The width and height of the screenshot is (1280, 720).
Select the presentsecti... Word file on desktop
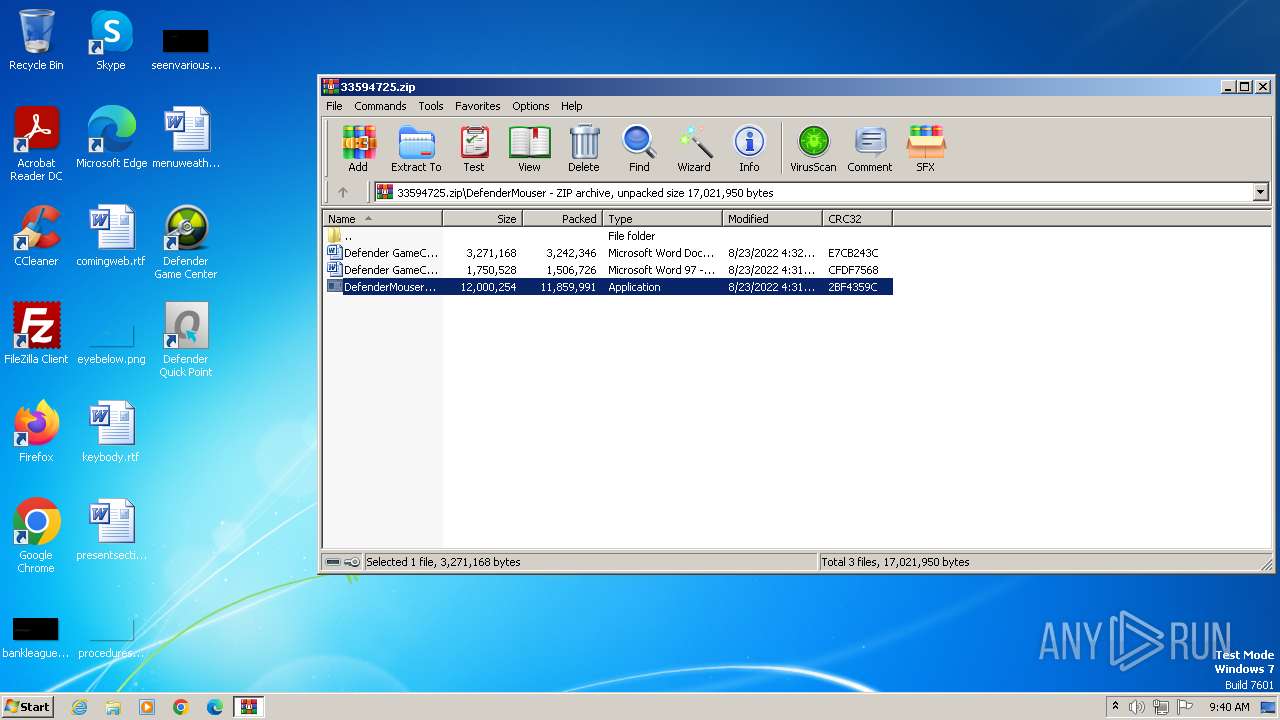tap(111, 529)
